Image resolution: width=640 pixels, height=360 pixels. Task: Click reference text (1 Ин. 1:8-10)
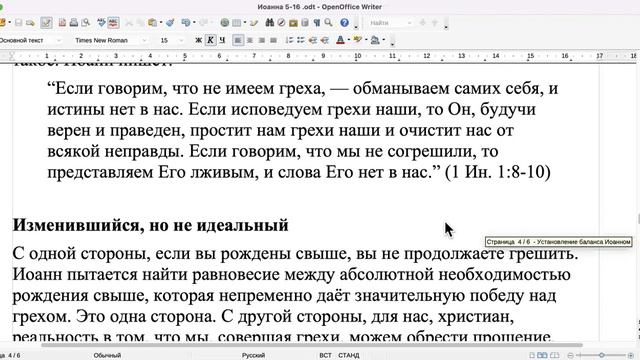(x=498, y=172)
